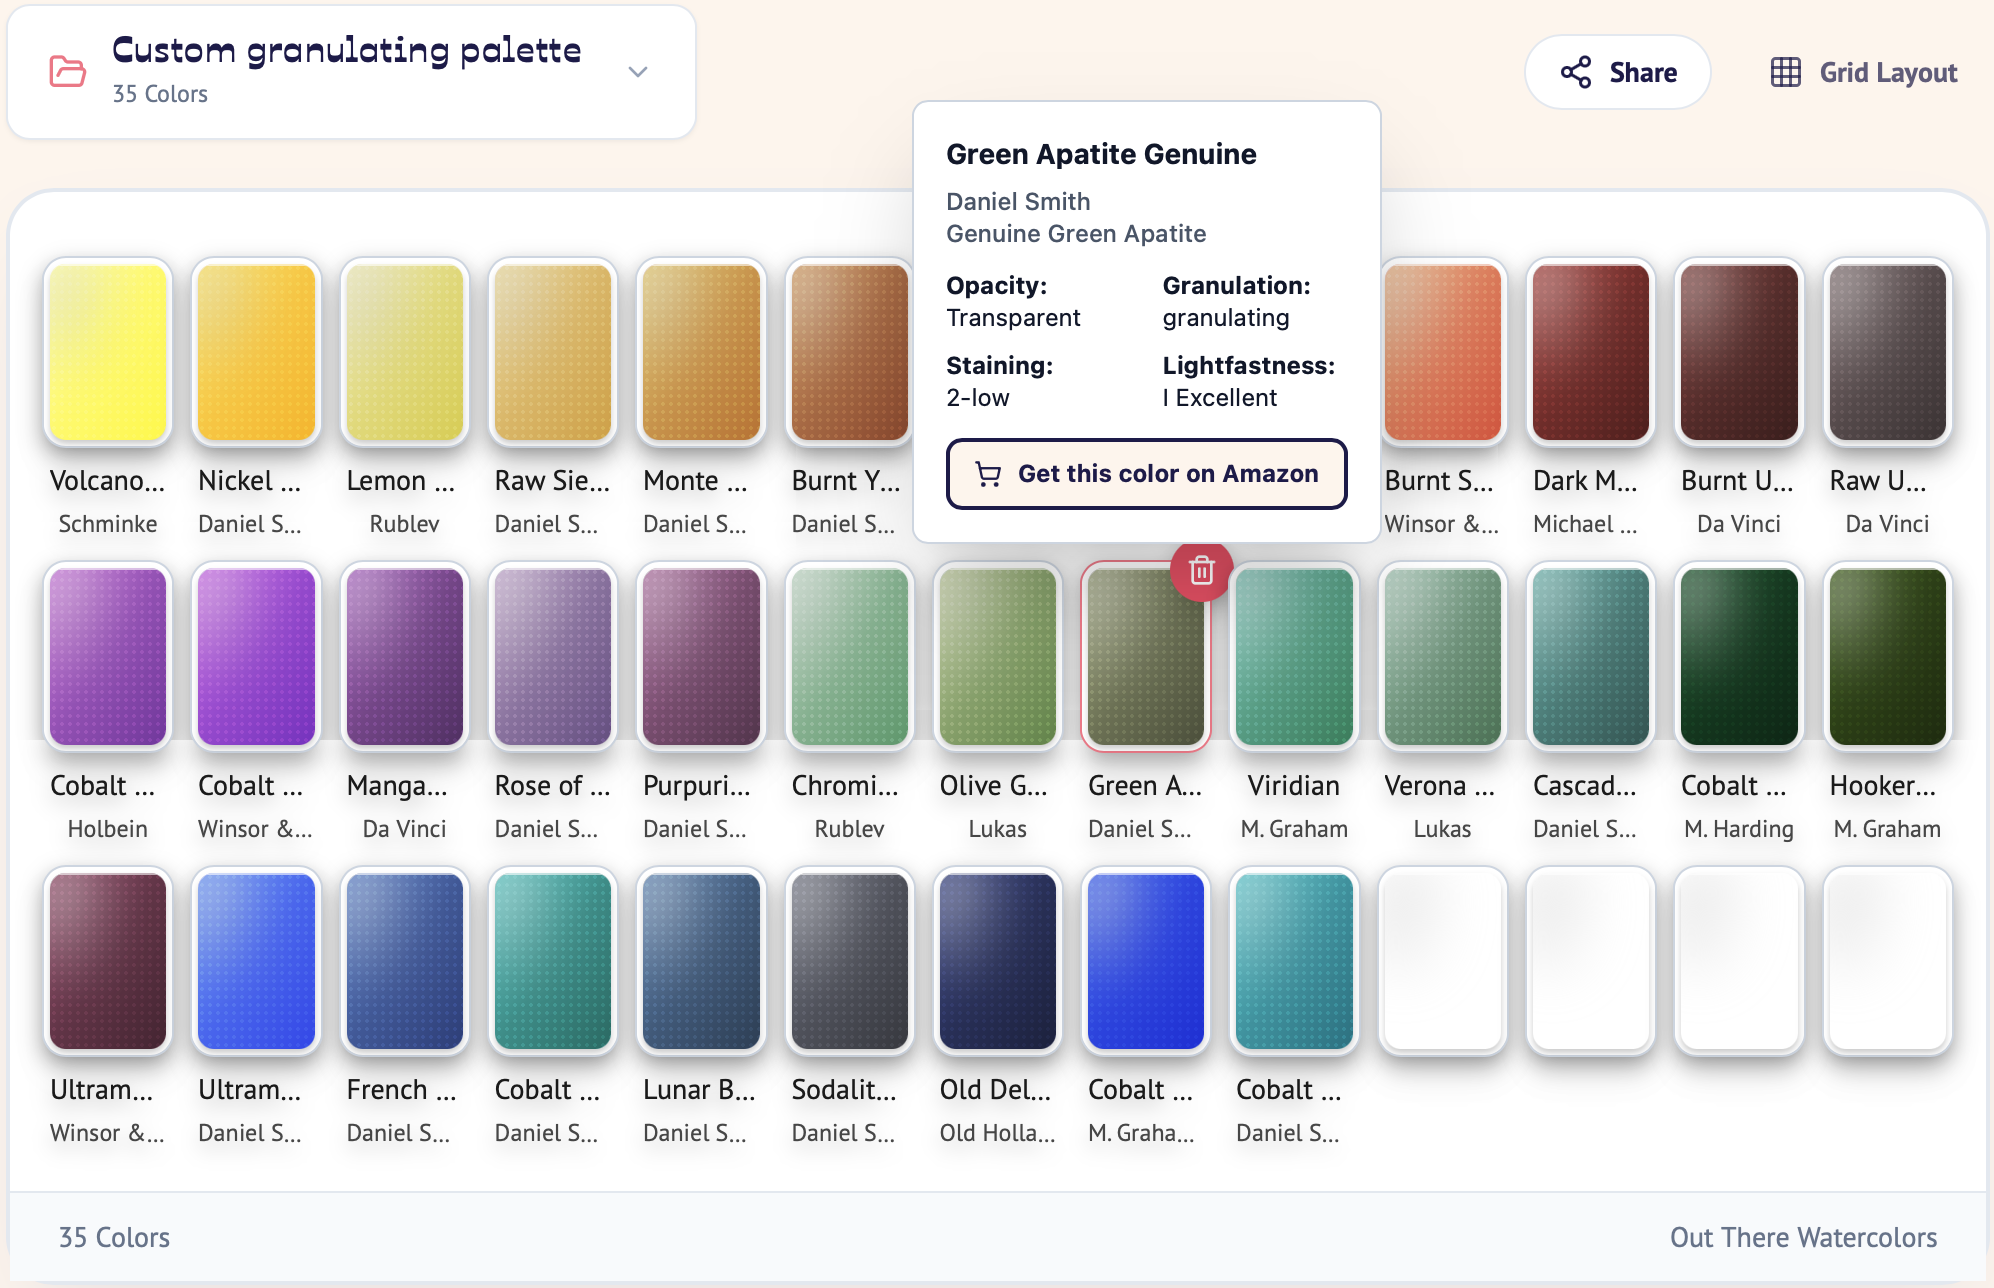Pick the Monte Daniel Smith swatch
Screen dimensions: 1994x1288
(x=701, y=352)
